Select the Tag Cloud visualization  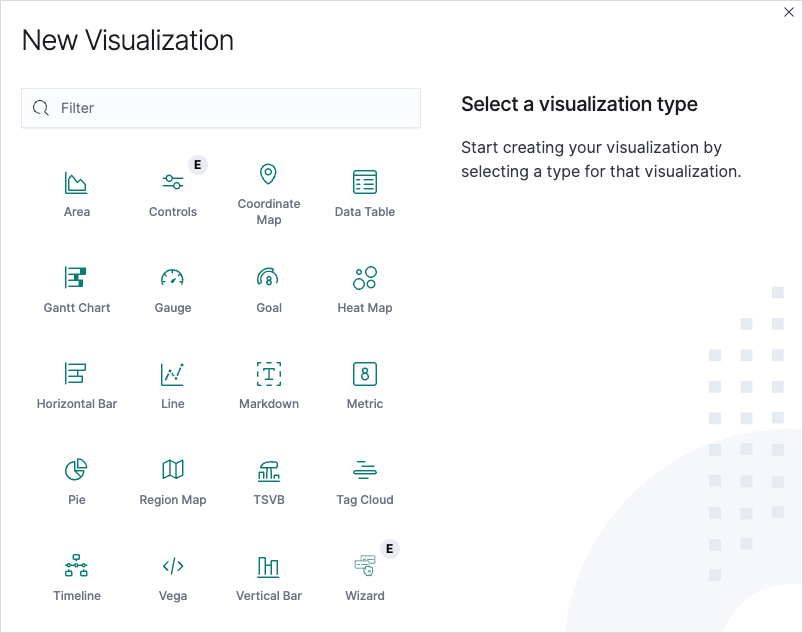tap(365, 482)
